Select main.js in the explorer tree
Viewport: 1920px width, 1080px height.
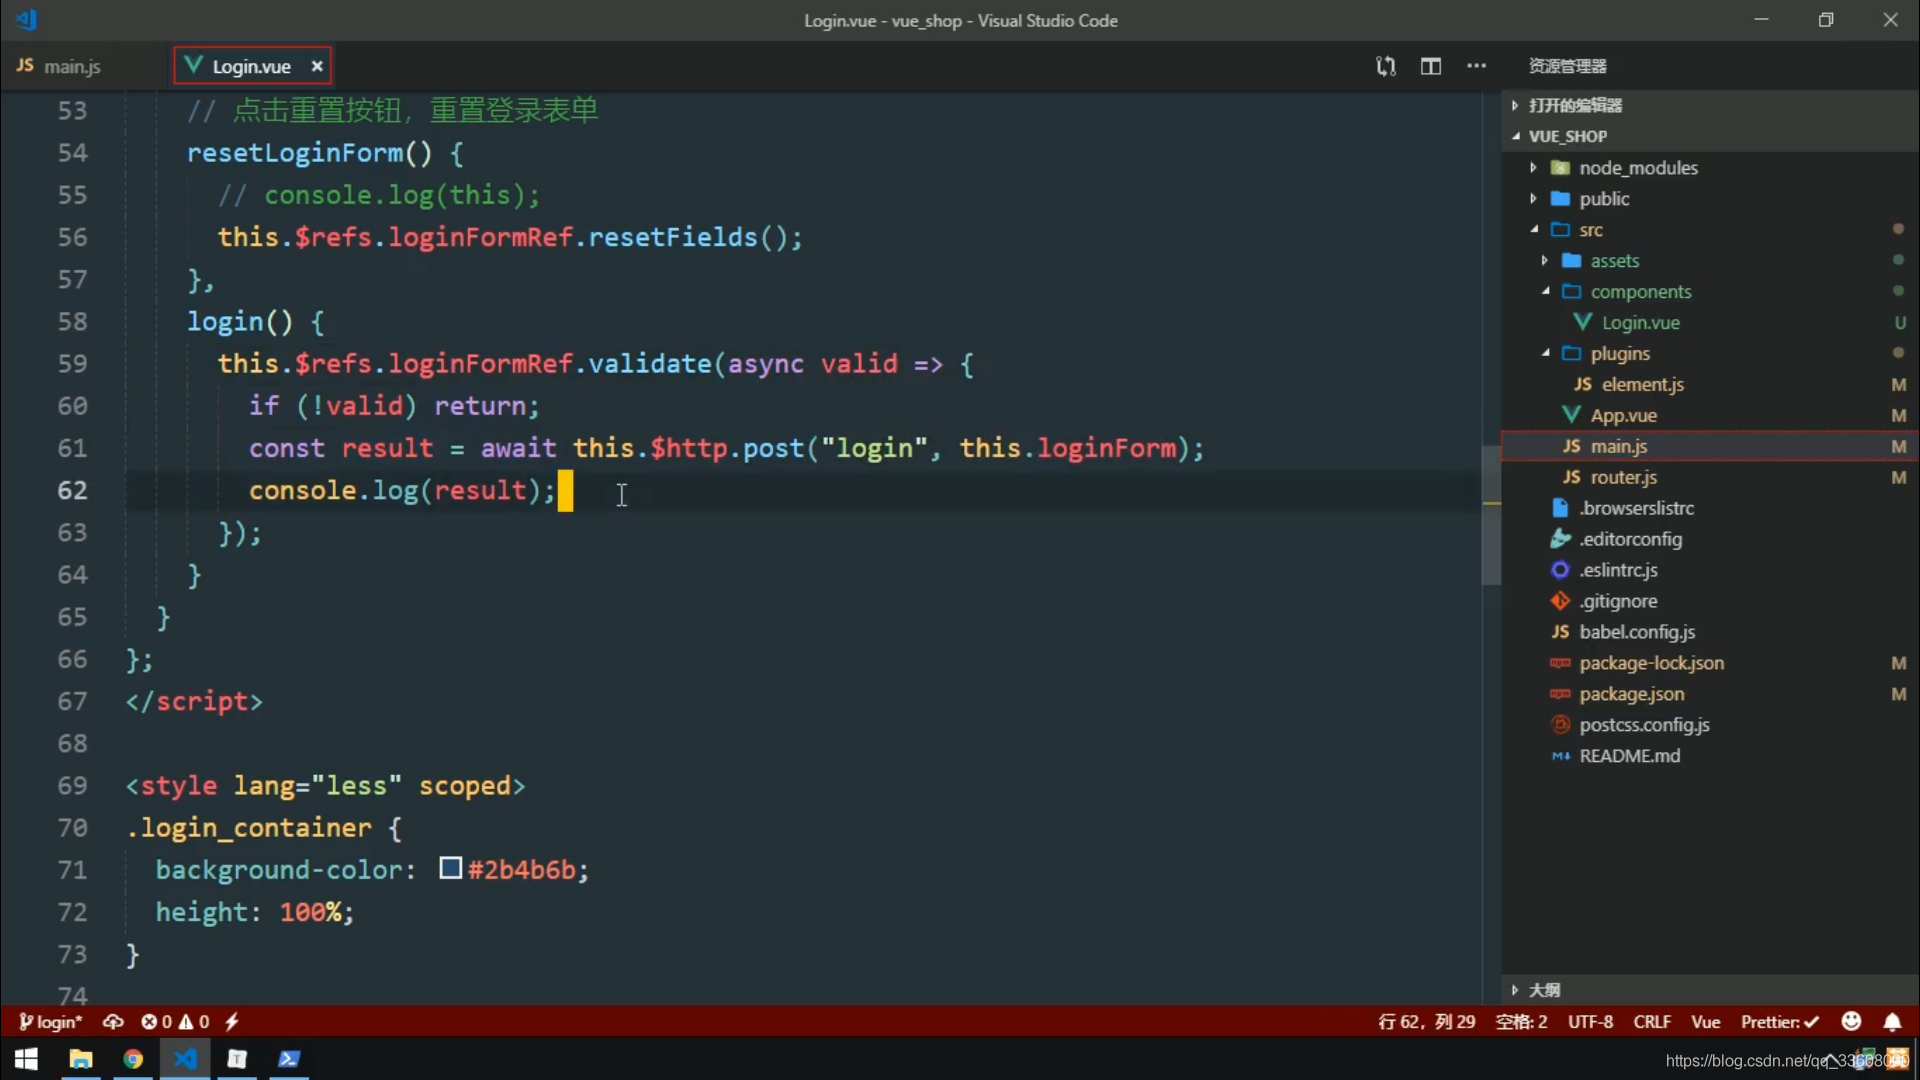pos(1710,447)
